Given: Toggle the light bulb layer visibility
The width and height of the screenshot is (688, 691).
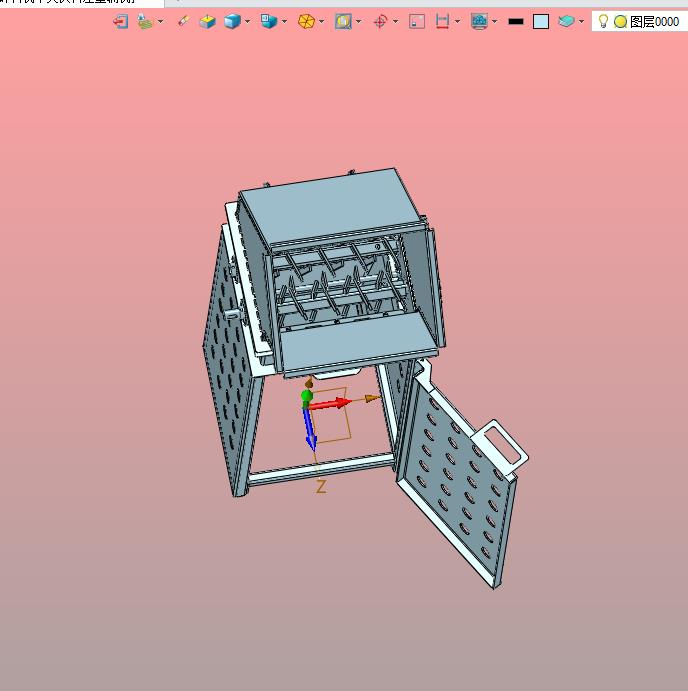Looking at the screenshot, I should pyautogui.click(x=603, y=21).
